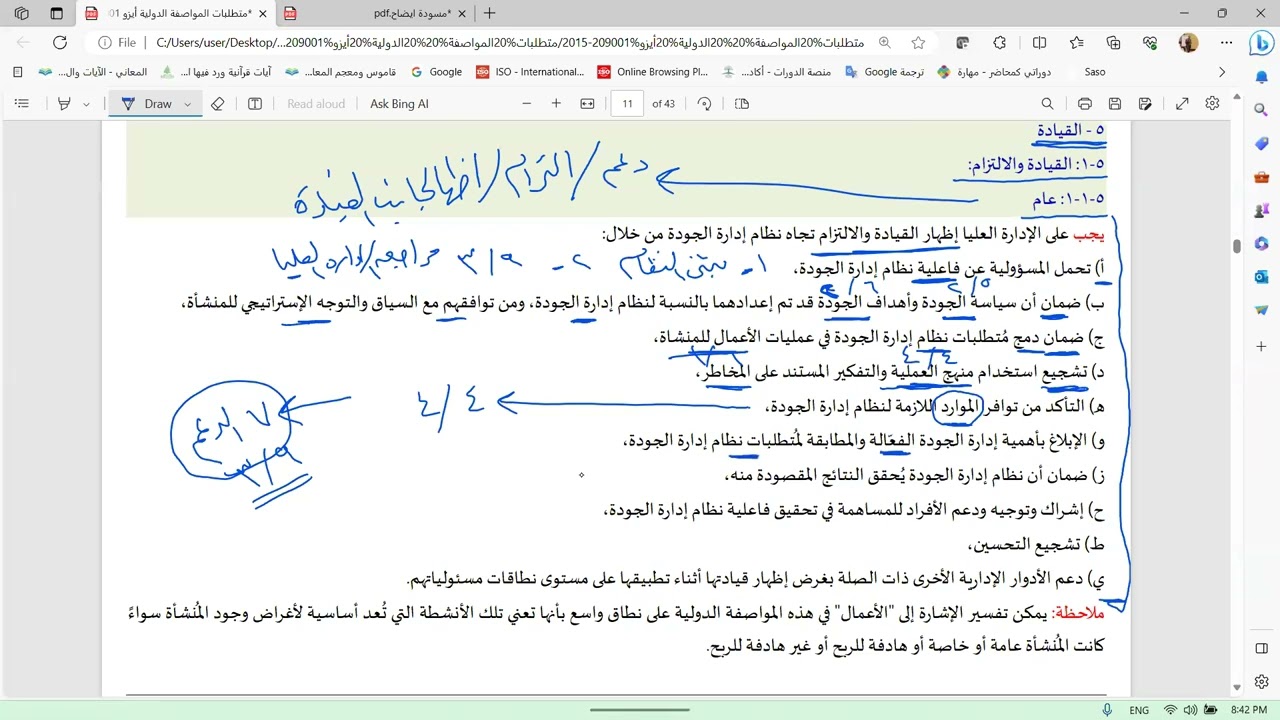Image resolution: width=1280 pixels, height=720 pixels.
Task: Open the Saso bookmark
Action: 1095,72
